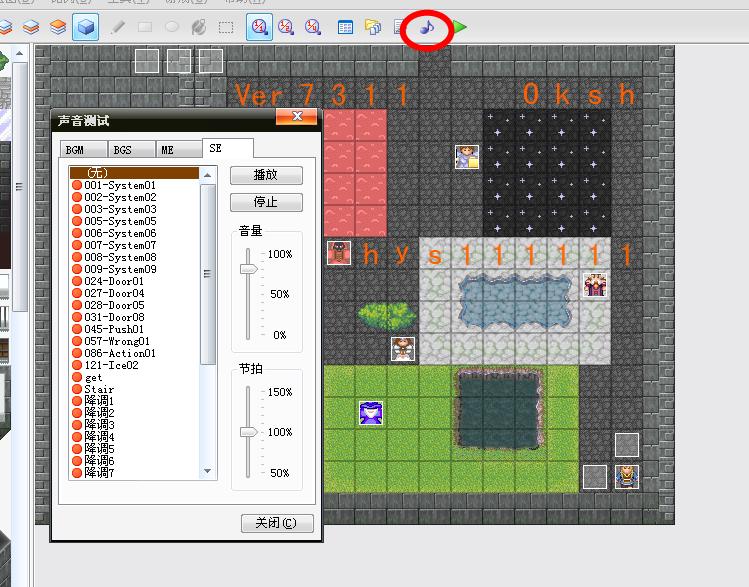Click the 停止 stop button
Image resolution: width=749 pixels, height=587 pixels.
tap(266, 202)
